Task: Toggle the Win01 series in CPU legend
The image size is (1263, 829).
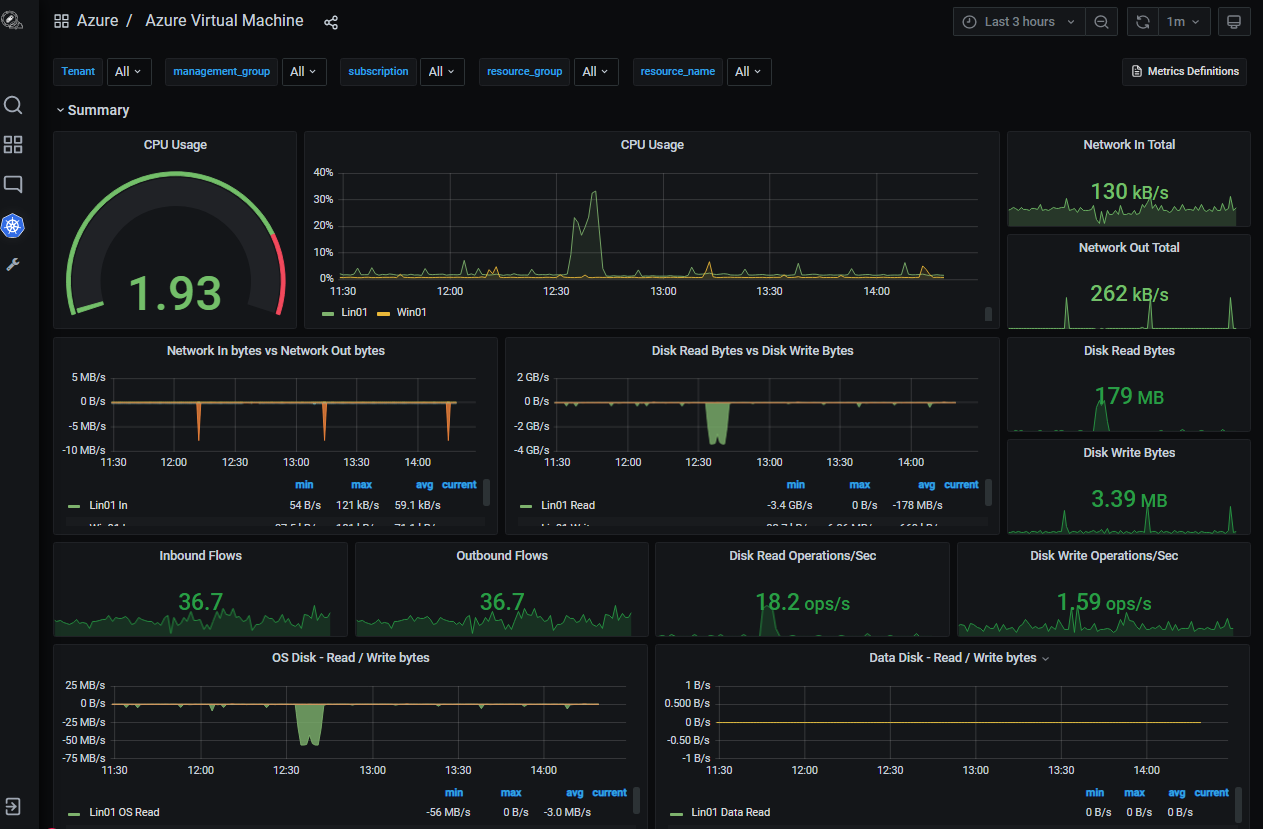Action: pos(412,312)
